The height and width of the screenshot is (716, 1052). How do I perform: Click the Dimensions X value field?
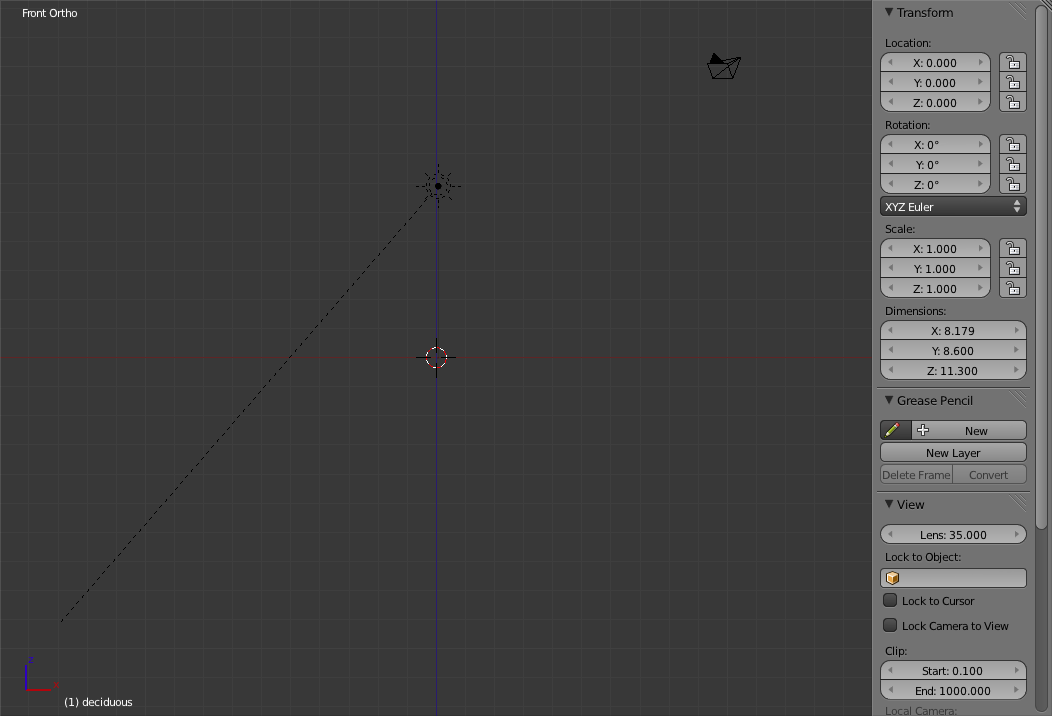[953, 330]
